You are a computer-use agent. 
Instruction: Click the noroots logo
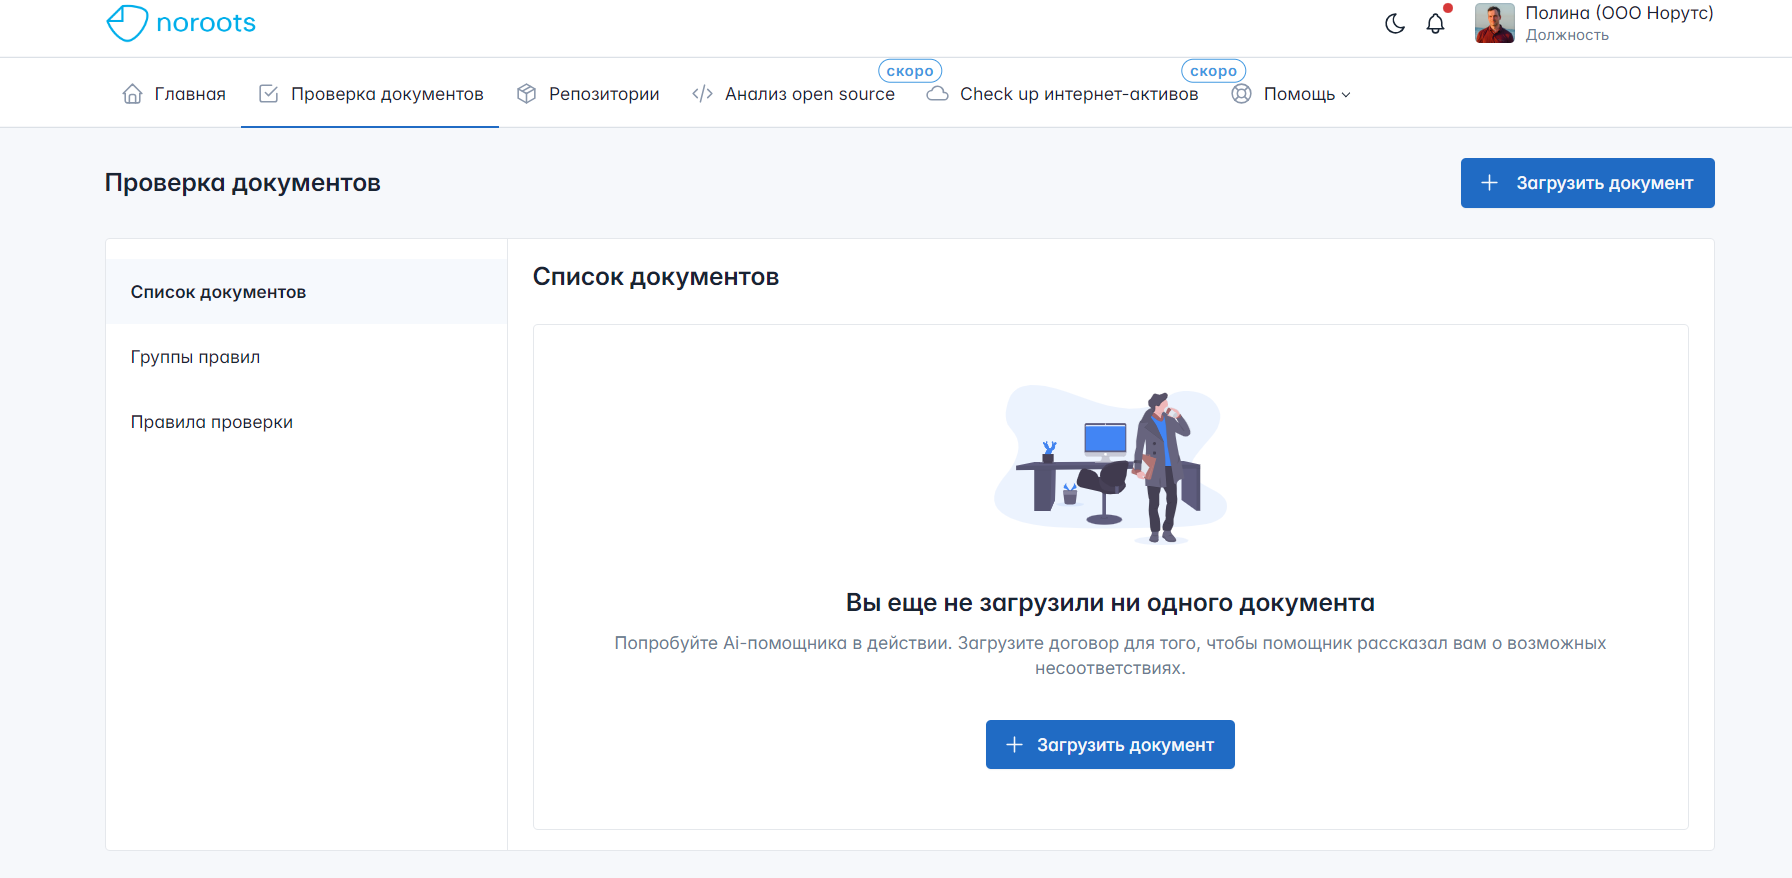click(x=181, y=23)
